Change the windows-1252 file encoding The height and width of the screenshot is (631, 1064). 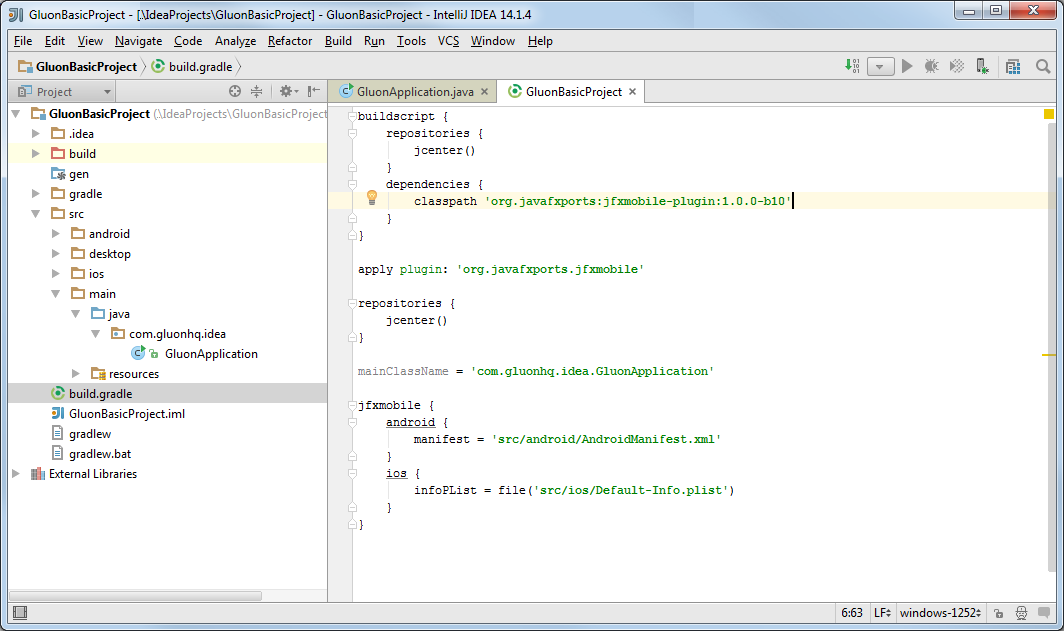940,613
